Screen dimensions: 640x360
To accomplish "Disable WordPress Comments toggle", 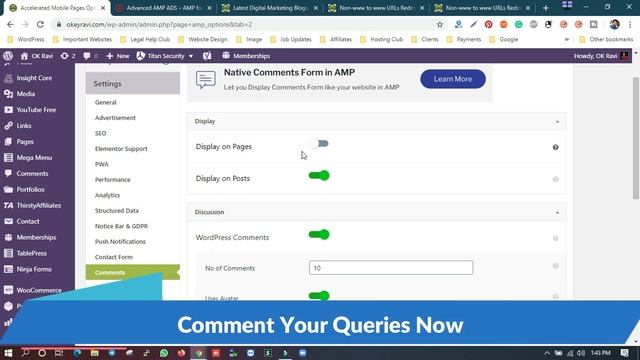I will point(319,235).
